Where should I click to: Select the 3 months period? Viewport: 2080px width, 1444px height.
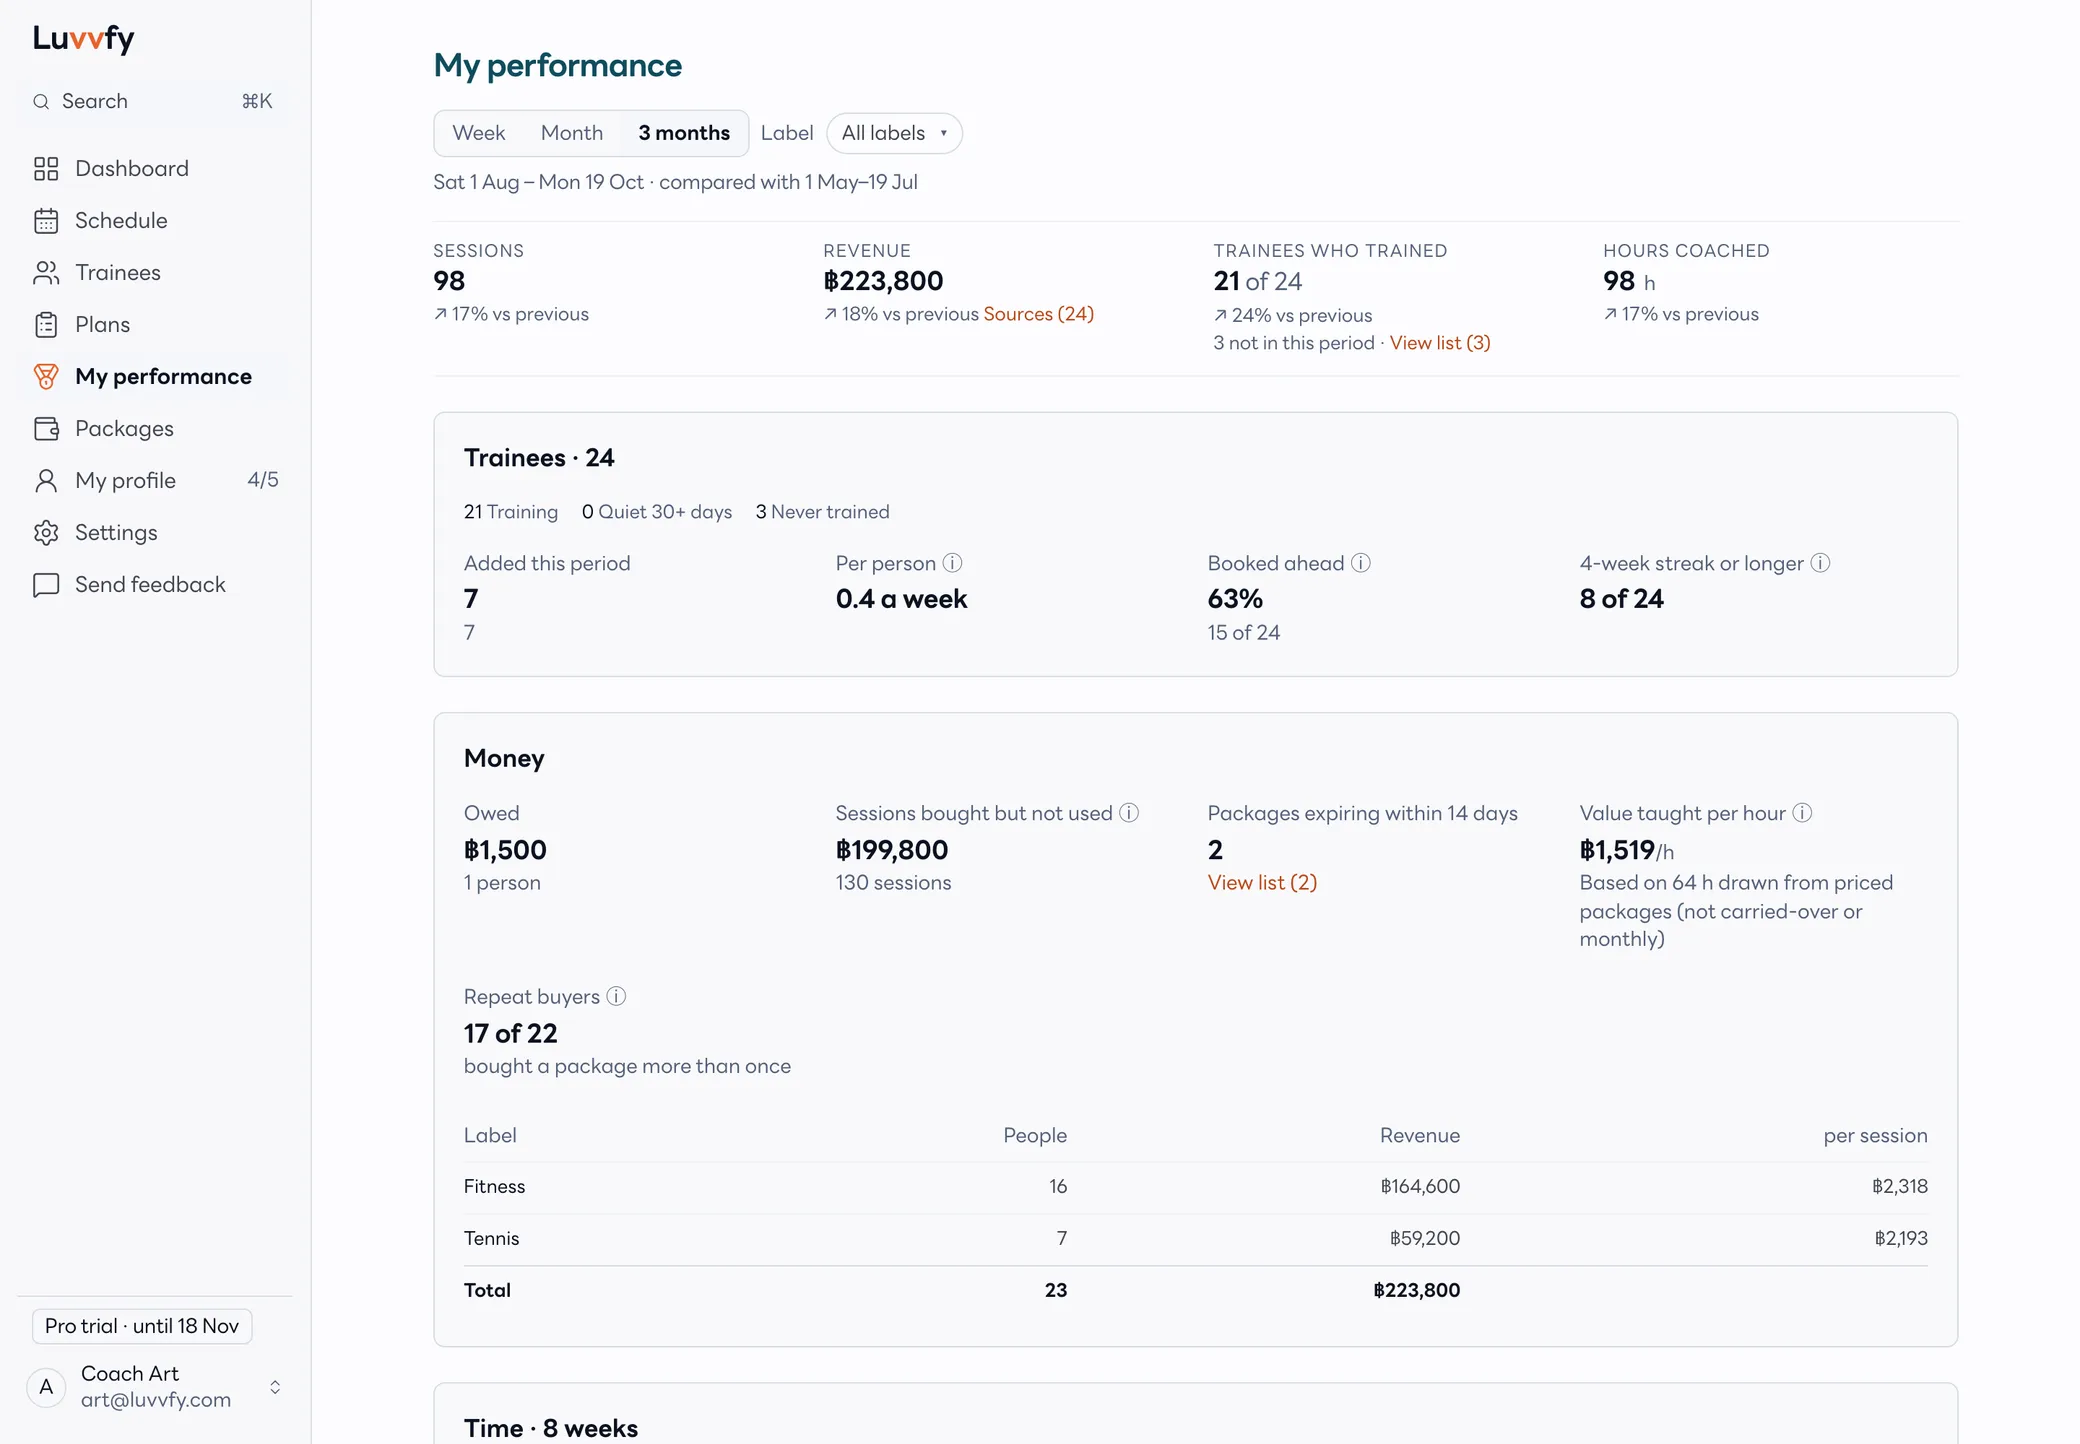tap(684, 133)
